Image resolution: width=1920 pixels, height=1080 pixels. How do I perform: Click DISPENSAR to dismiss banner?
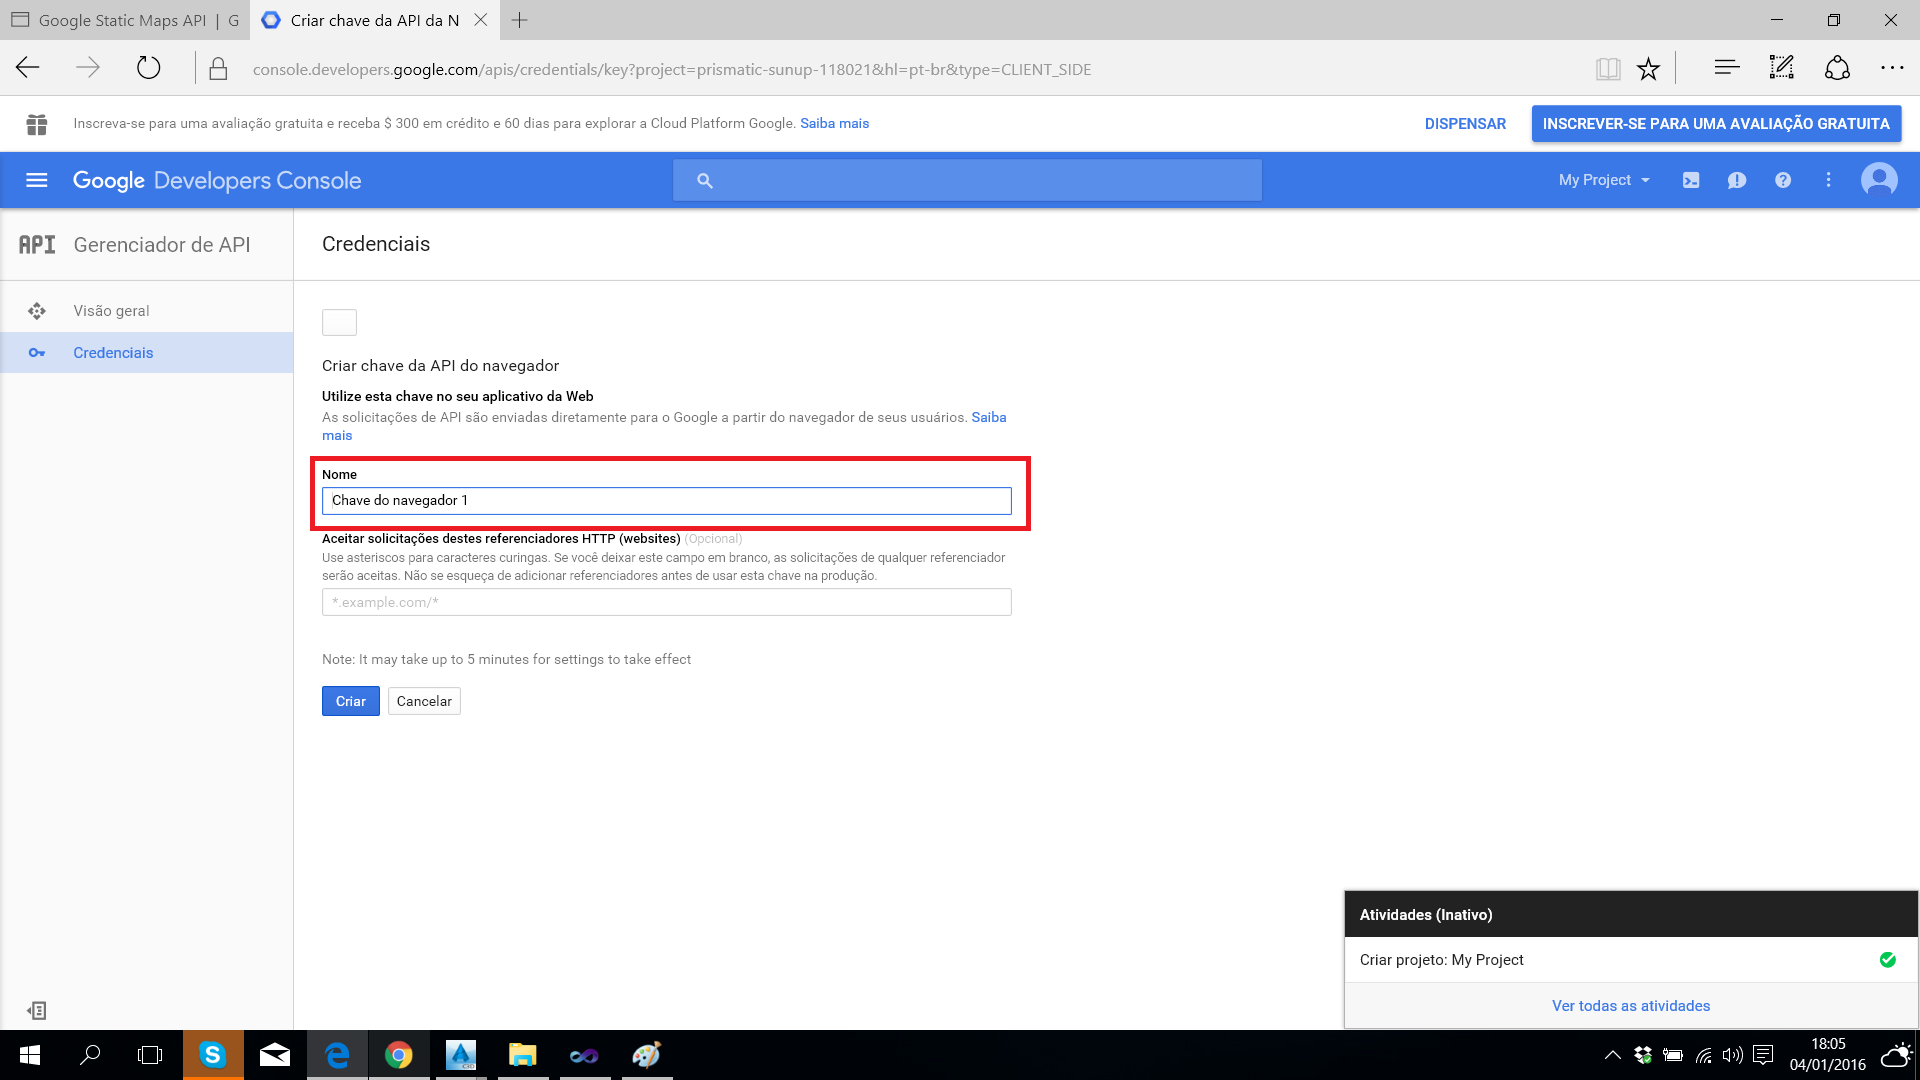[1465, 124]
